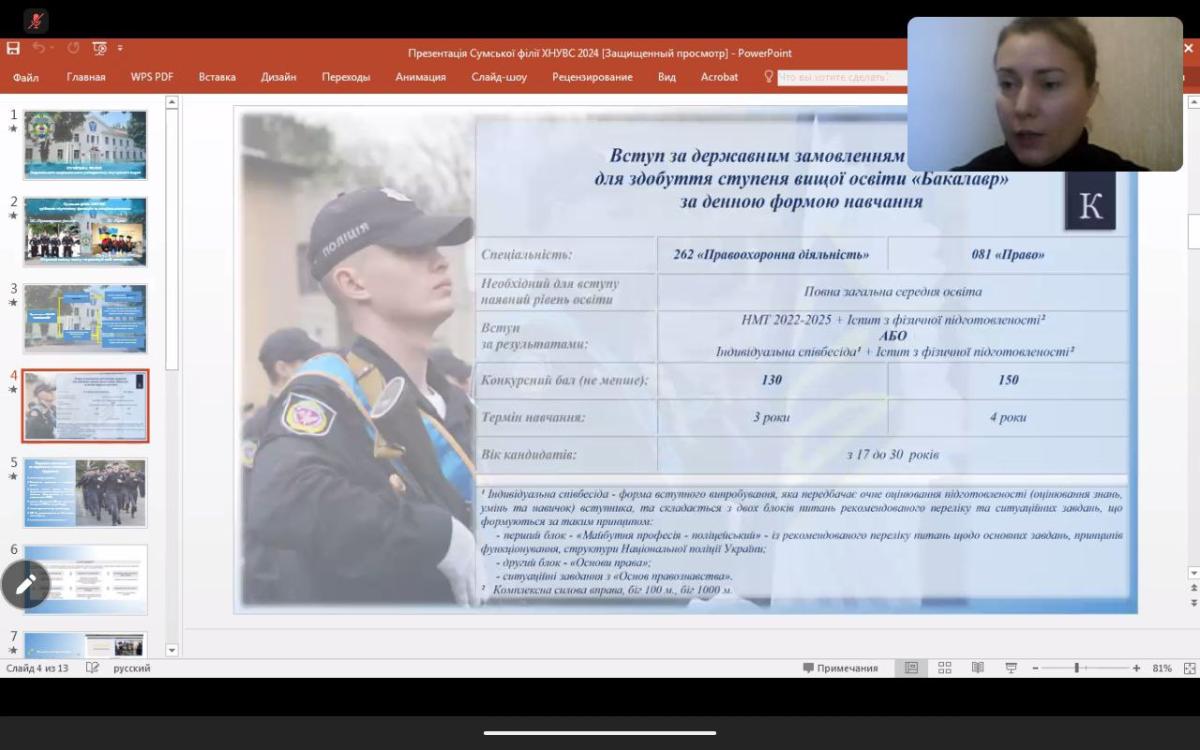Click the zoom out minus button
This screenshot has height=750, width=1200.
pyautogui.click(x=1035, y=668)
